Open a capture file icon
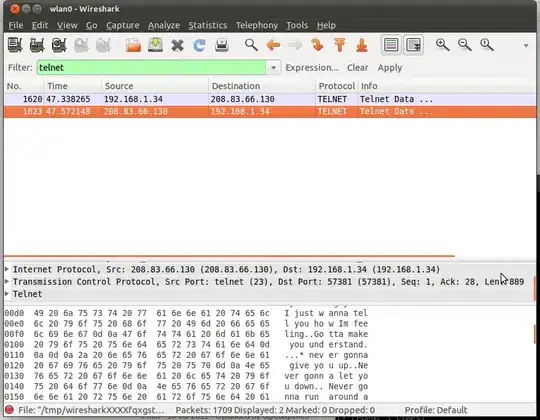The width and height of the screenshot is (540, 420). click(x=133, y=45)
